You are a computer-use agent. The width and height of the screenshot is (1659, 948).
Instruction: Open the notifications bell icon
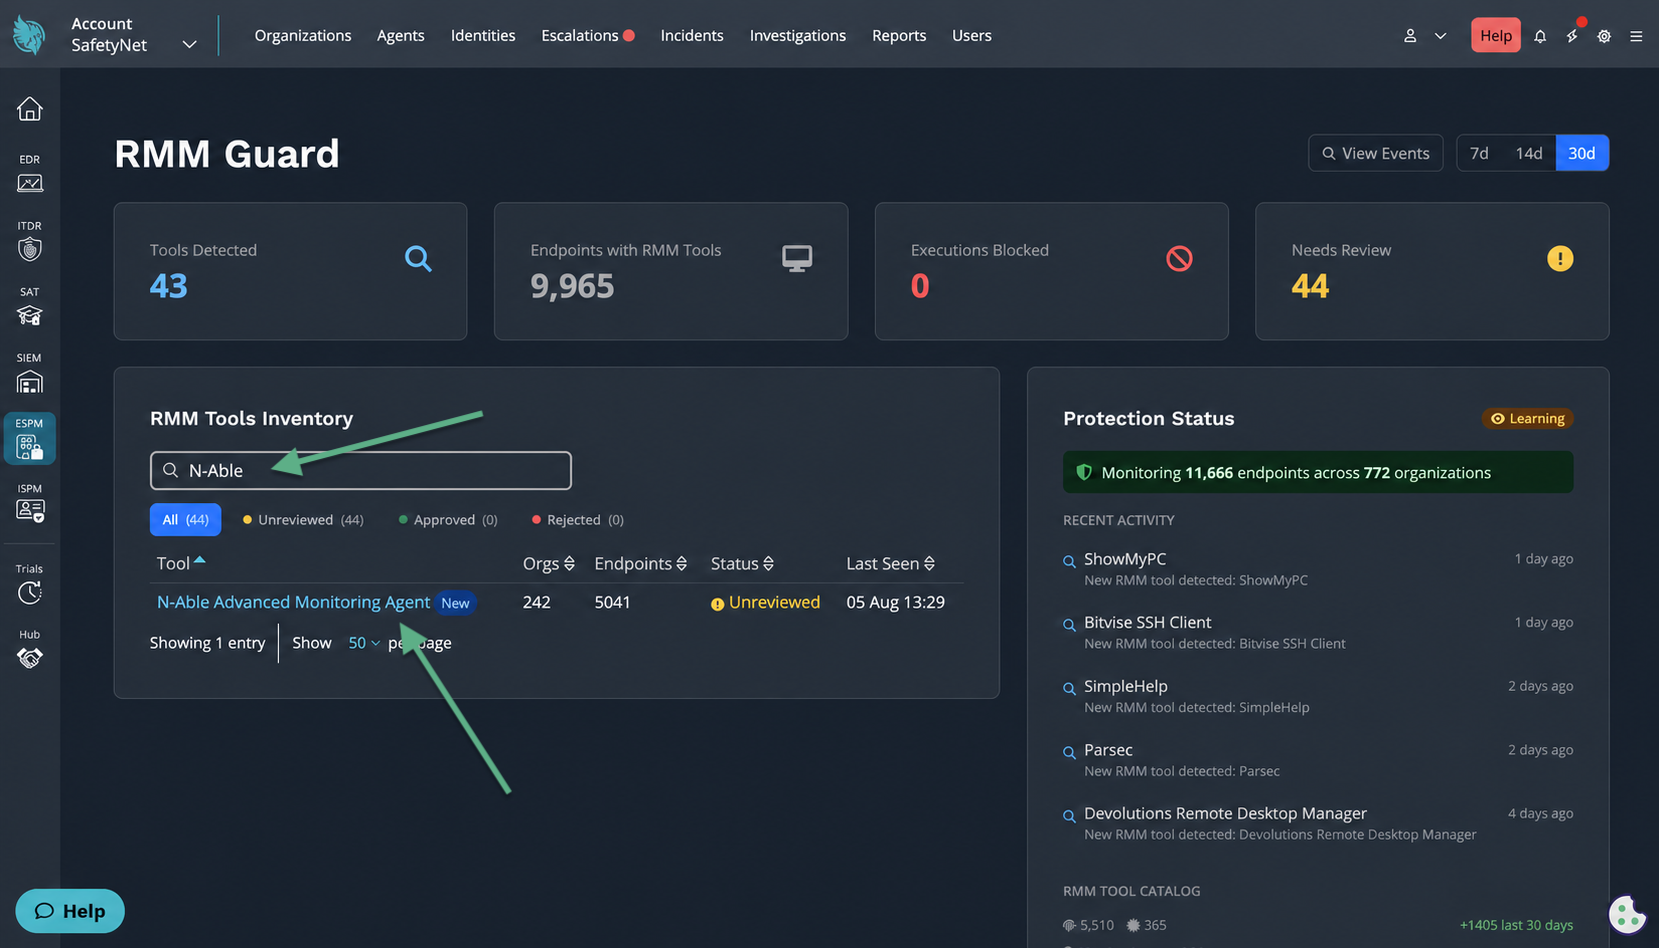click(1540, 36)
